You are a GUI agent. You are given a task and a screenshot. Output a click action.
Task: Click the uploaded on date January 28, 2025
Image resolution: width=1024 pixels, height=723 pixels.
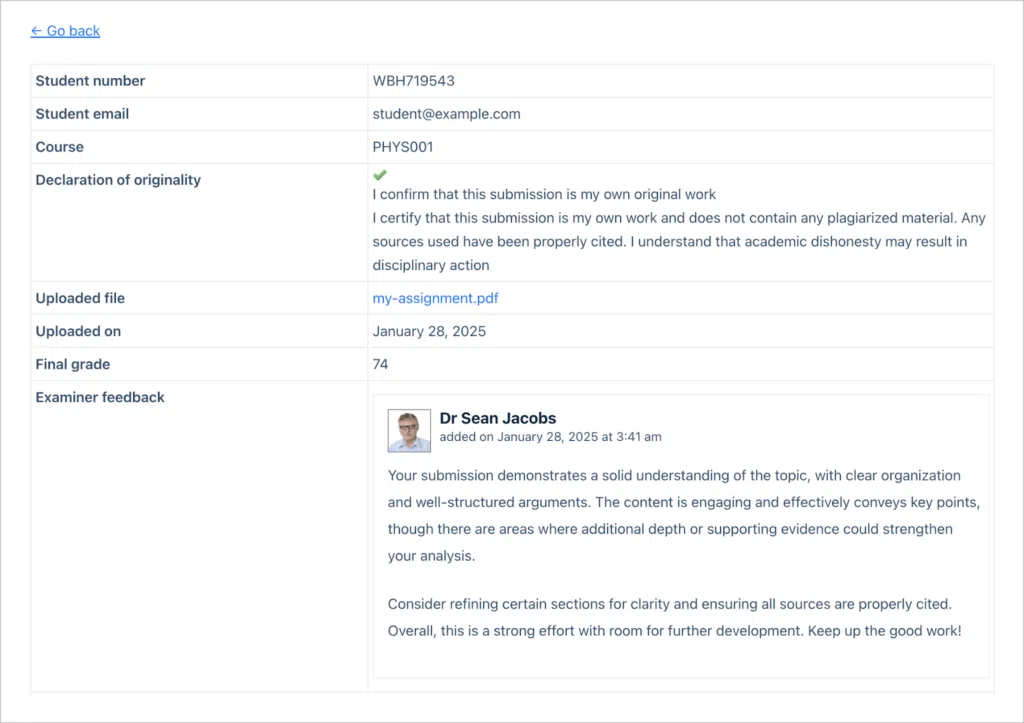click(x=429, y=331)
